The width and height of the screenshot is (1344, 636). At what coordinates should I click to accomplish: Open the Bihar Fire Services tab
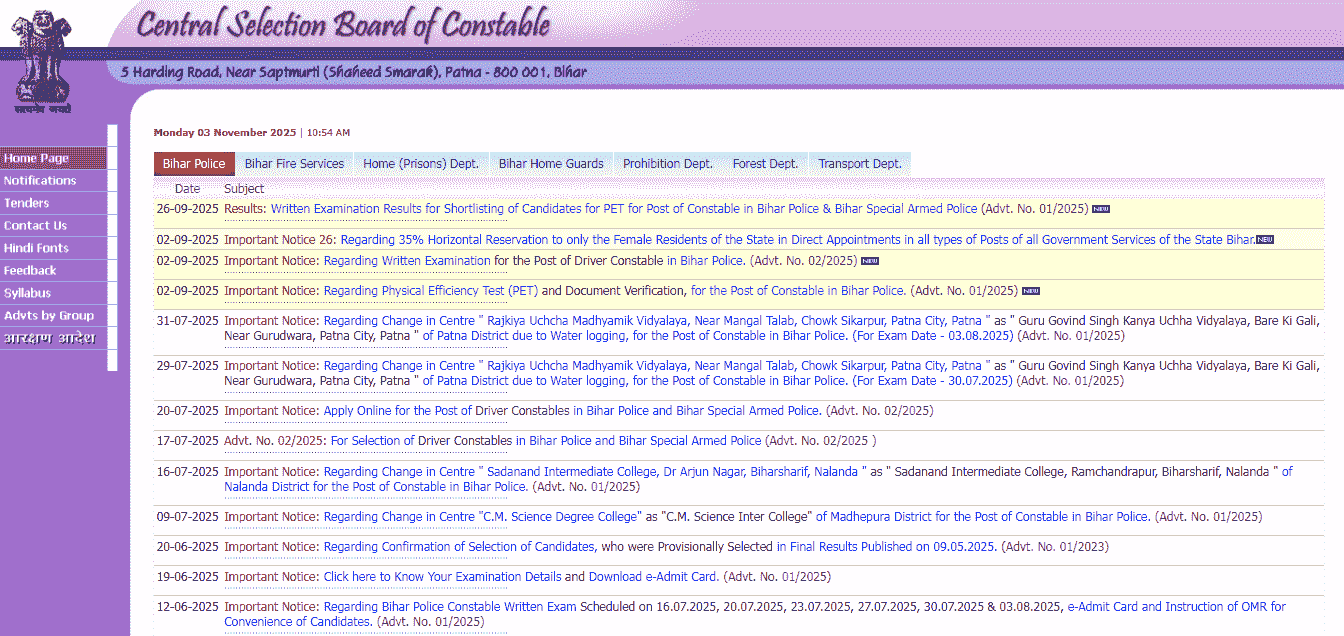click(x=294, y=164)
